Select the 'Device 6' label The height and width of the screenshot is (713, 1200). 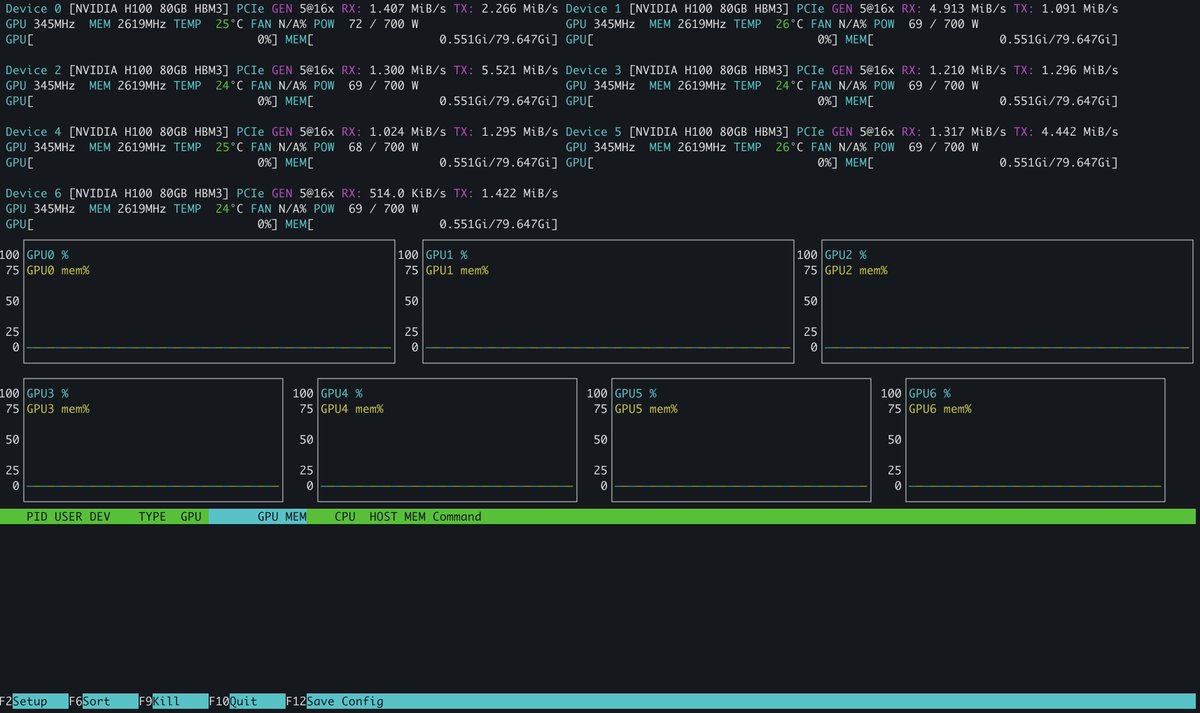pyautogui.click(x=34, y=193)
